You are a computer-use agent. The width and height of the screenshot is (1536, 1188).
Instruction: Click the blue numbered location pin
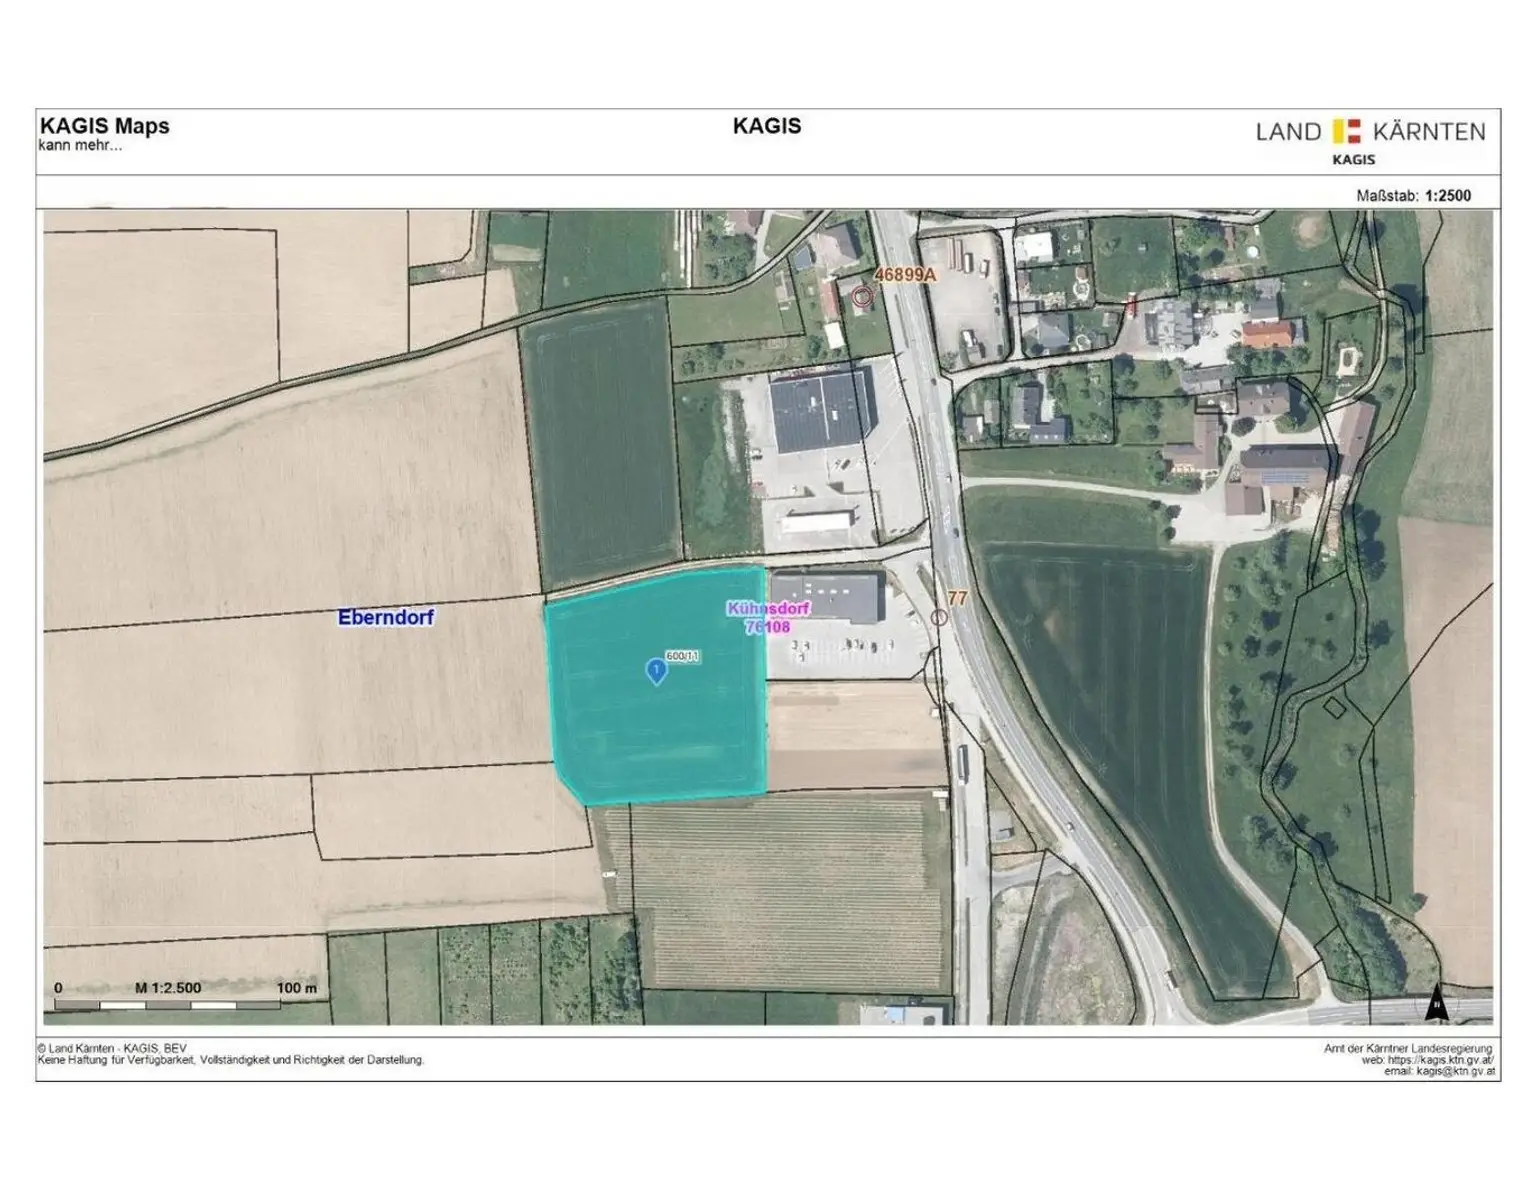tap(656, 671)
